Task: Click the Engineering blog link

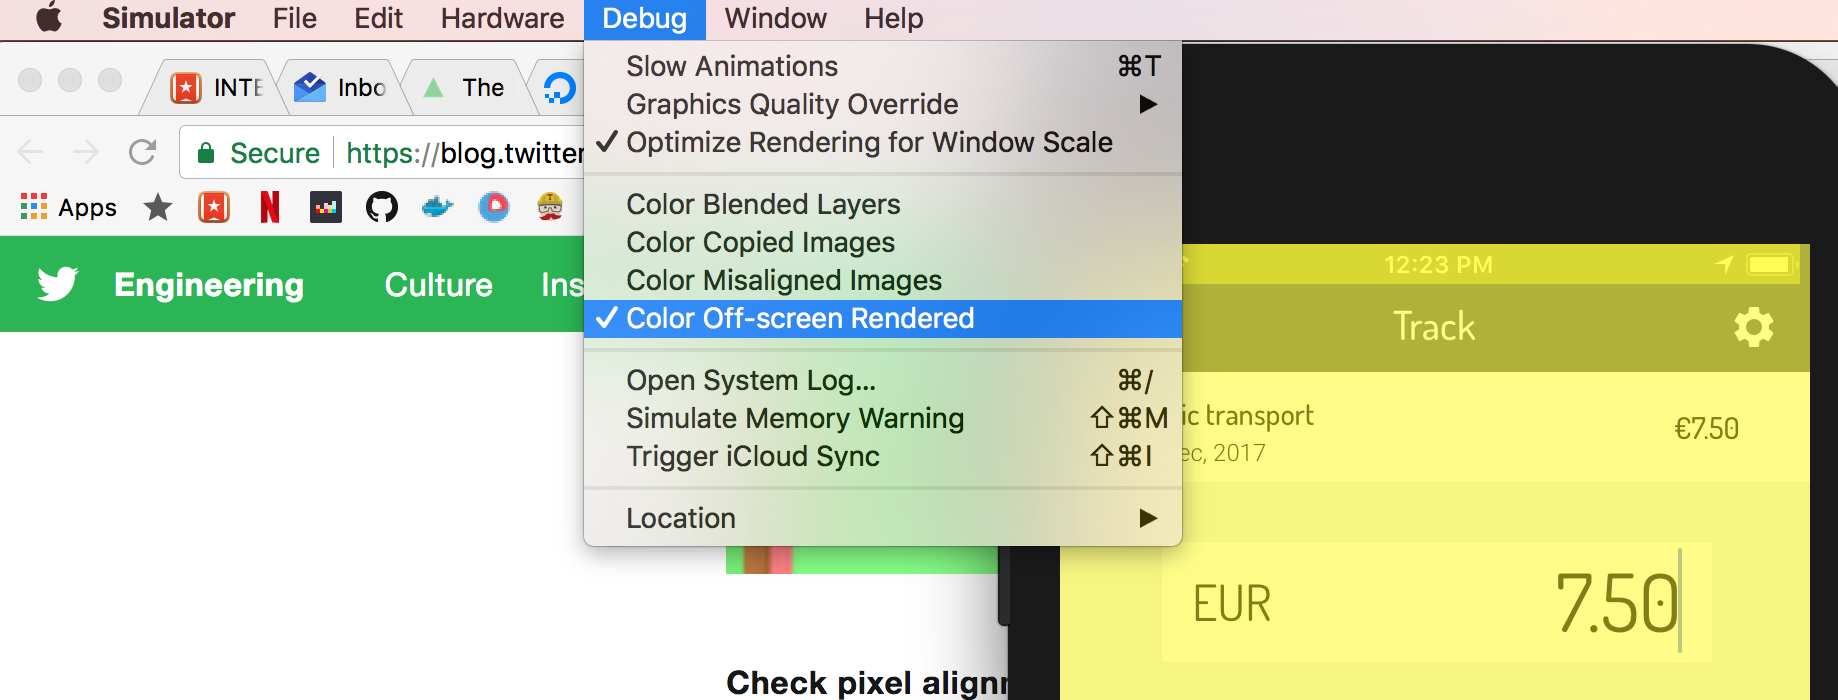Action: (x=209, y=285)
